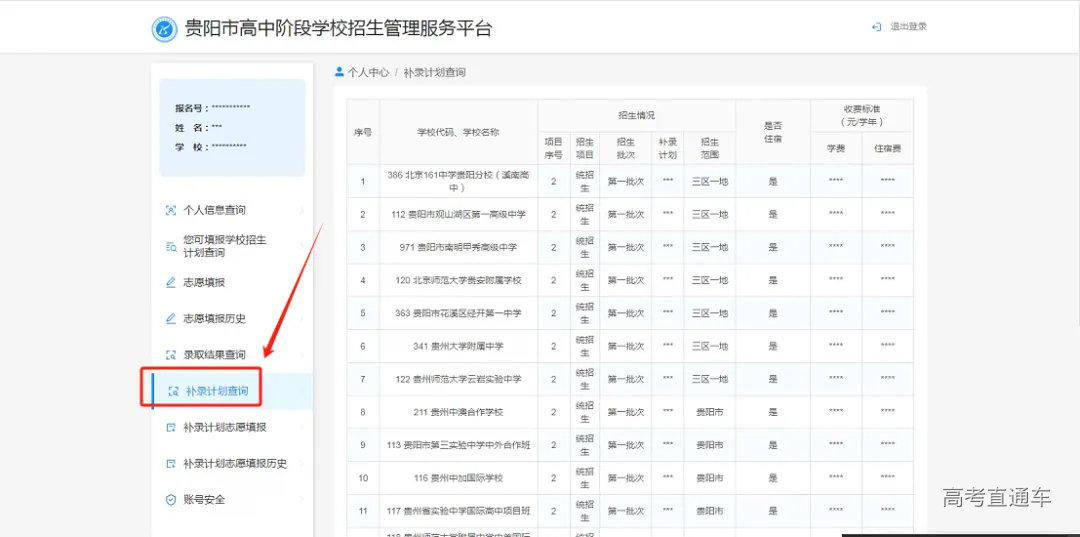Screen dimensions: 1080x537
Task: Open the 补录计划志愿填报历史 menu item
Action: (233, 463)
